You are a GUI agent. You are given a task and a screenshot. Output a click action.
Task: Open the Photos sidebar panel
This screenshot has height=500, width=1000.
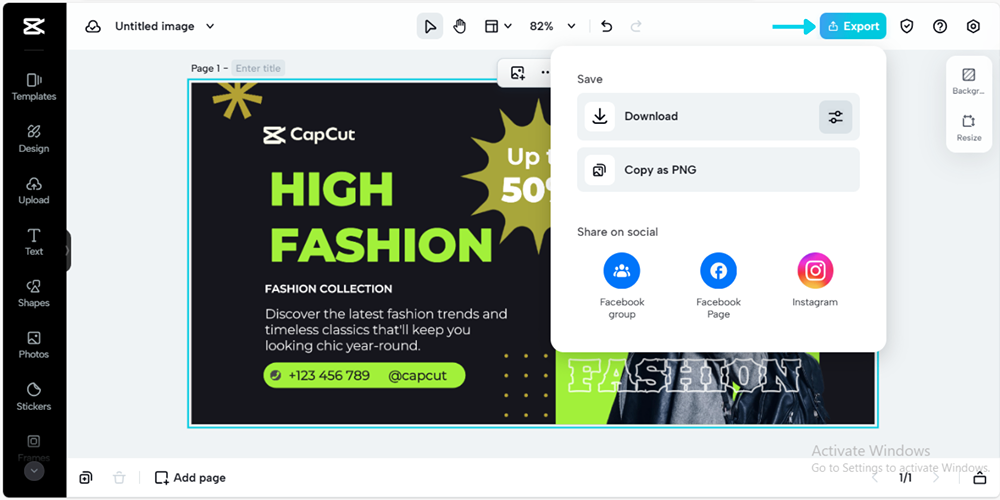point(34,345)
